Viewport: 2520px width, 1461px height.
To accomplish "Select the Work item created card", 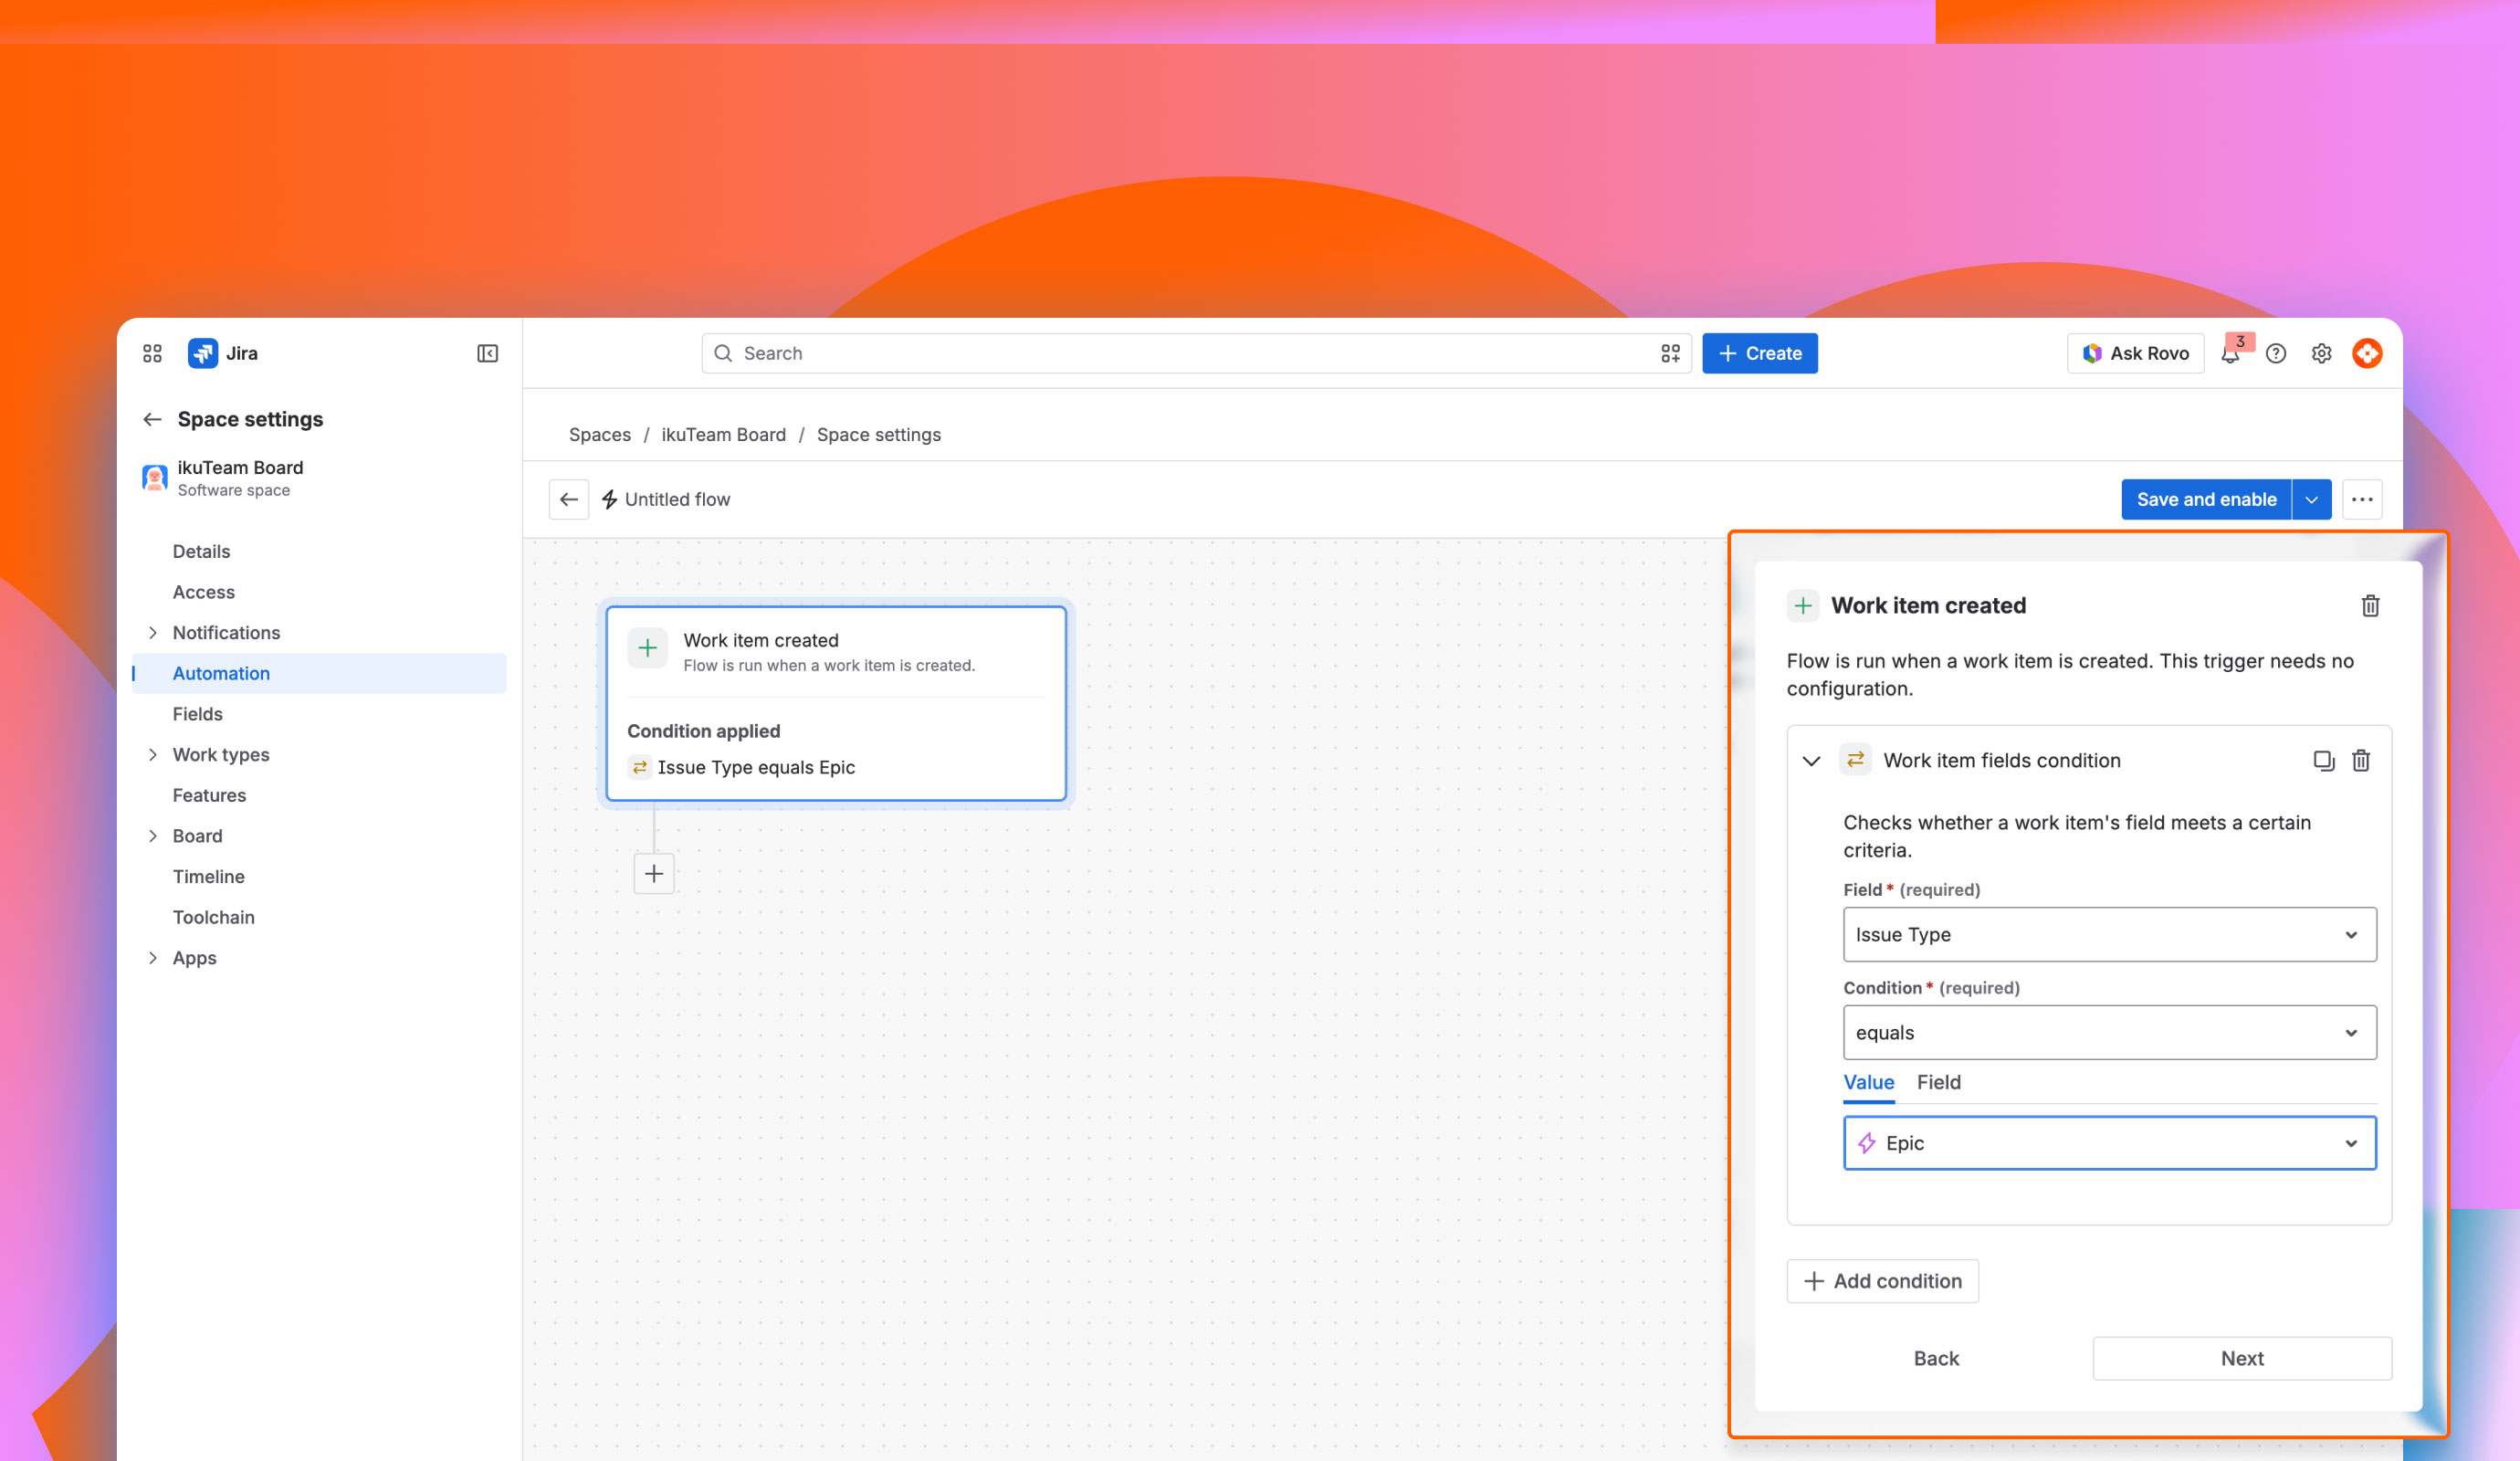I will coord(836,703).
